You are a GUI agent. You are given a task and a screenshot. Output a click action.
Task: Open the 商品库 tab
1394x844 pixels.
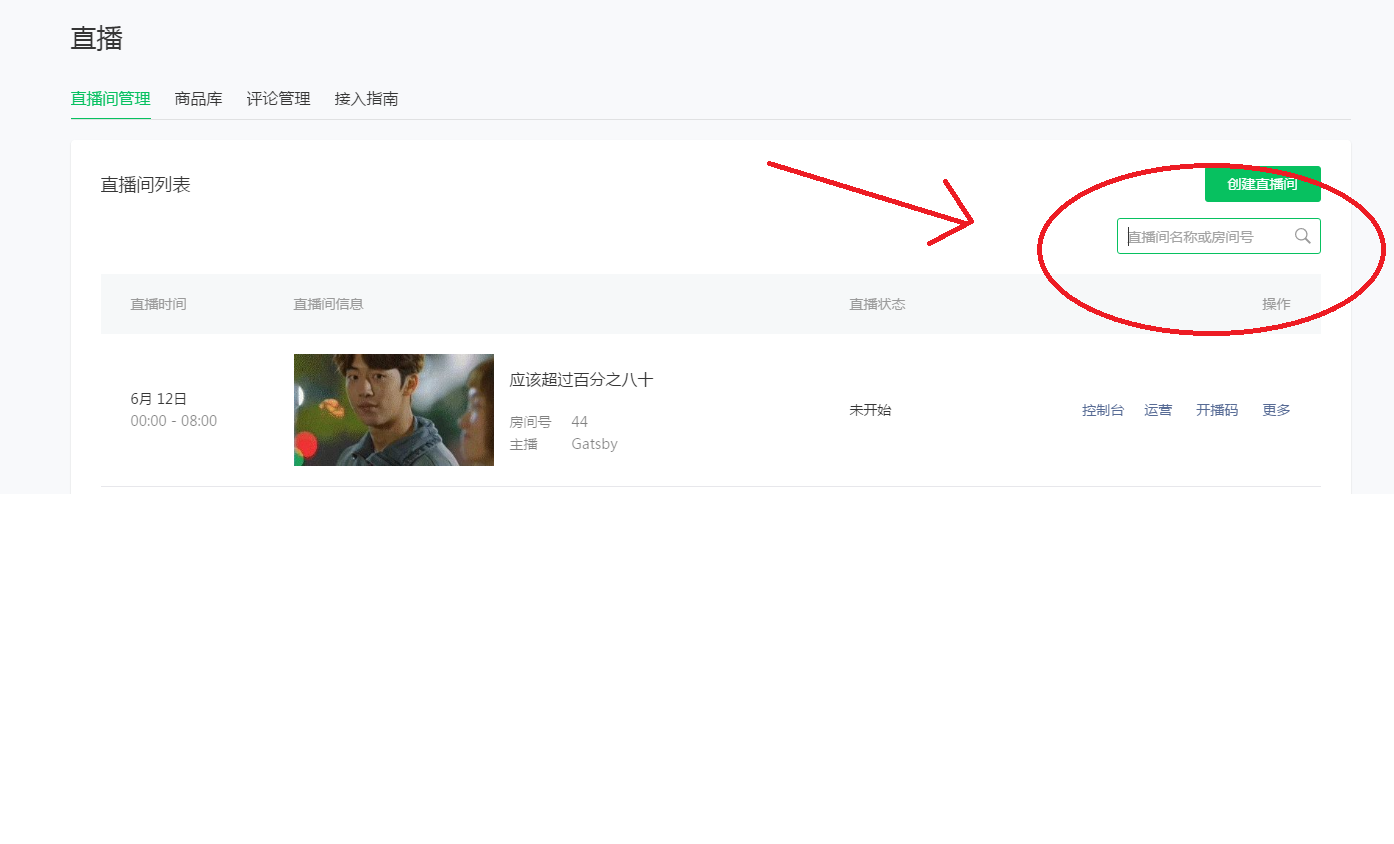click(198, 99)
